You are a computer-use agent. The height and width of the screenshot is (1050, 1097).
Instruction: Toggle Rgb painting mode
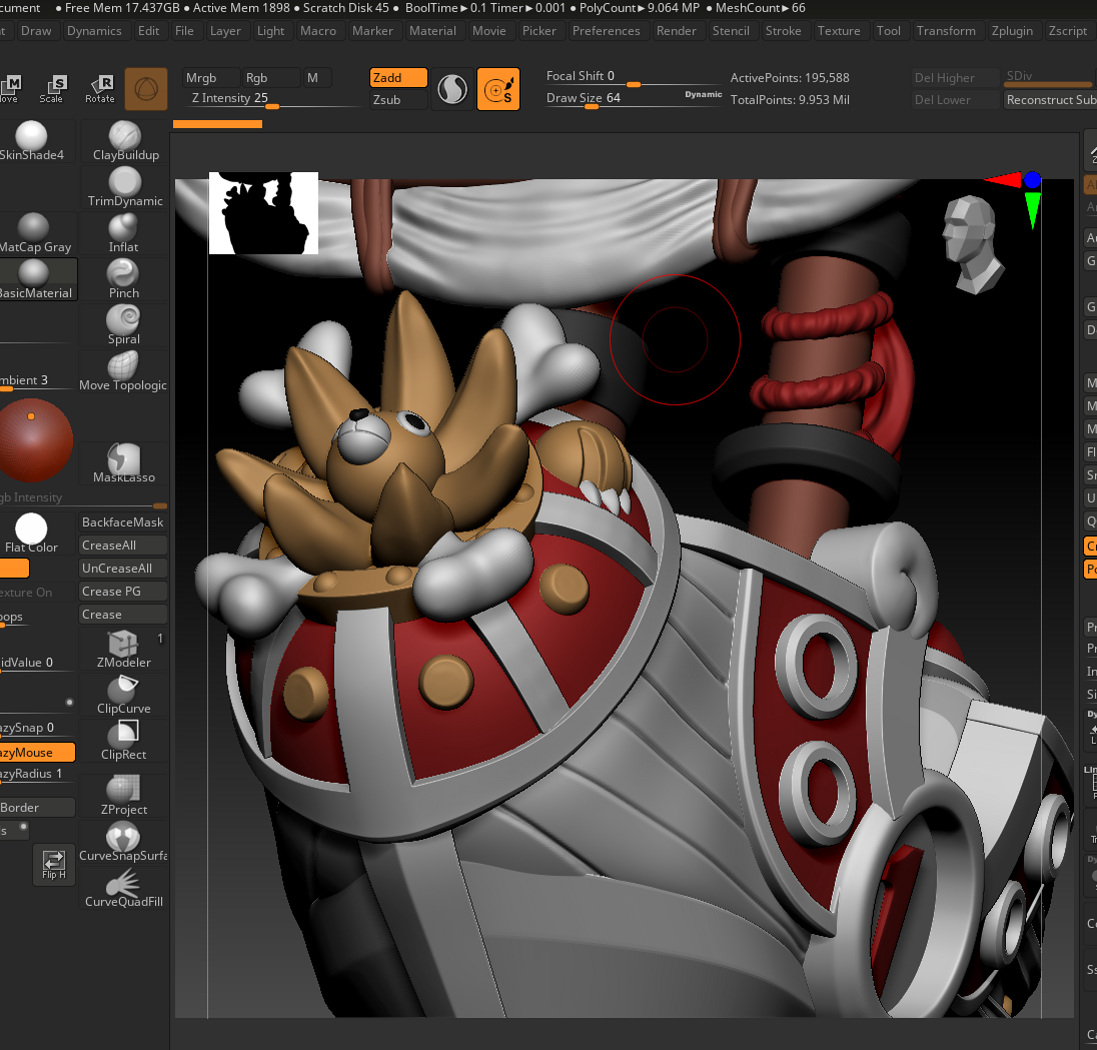tap(271, 78)
